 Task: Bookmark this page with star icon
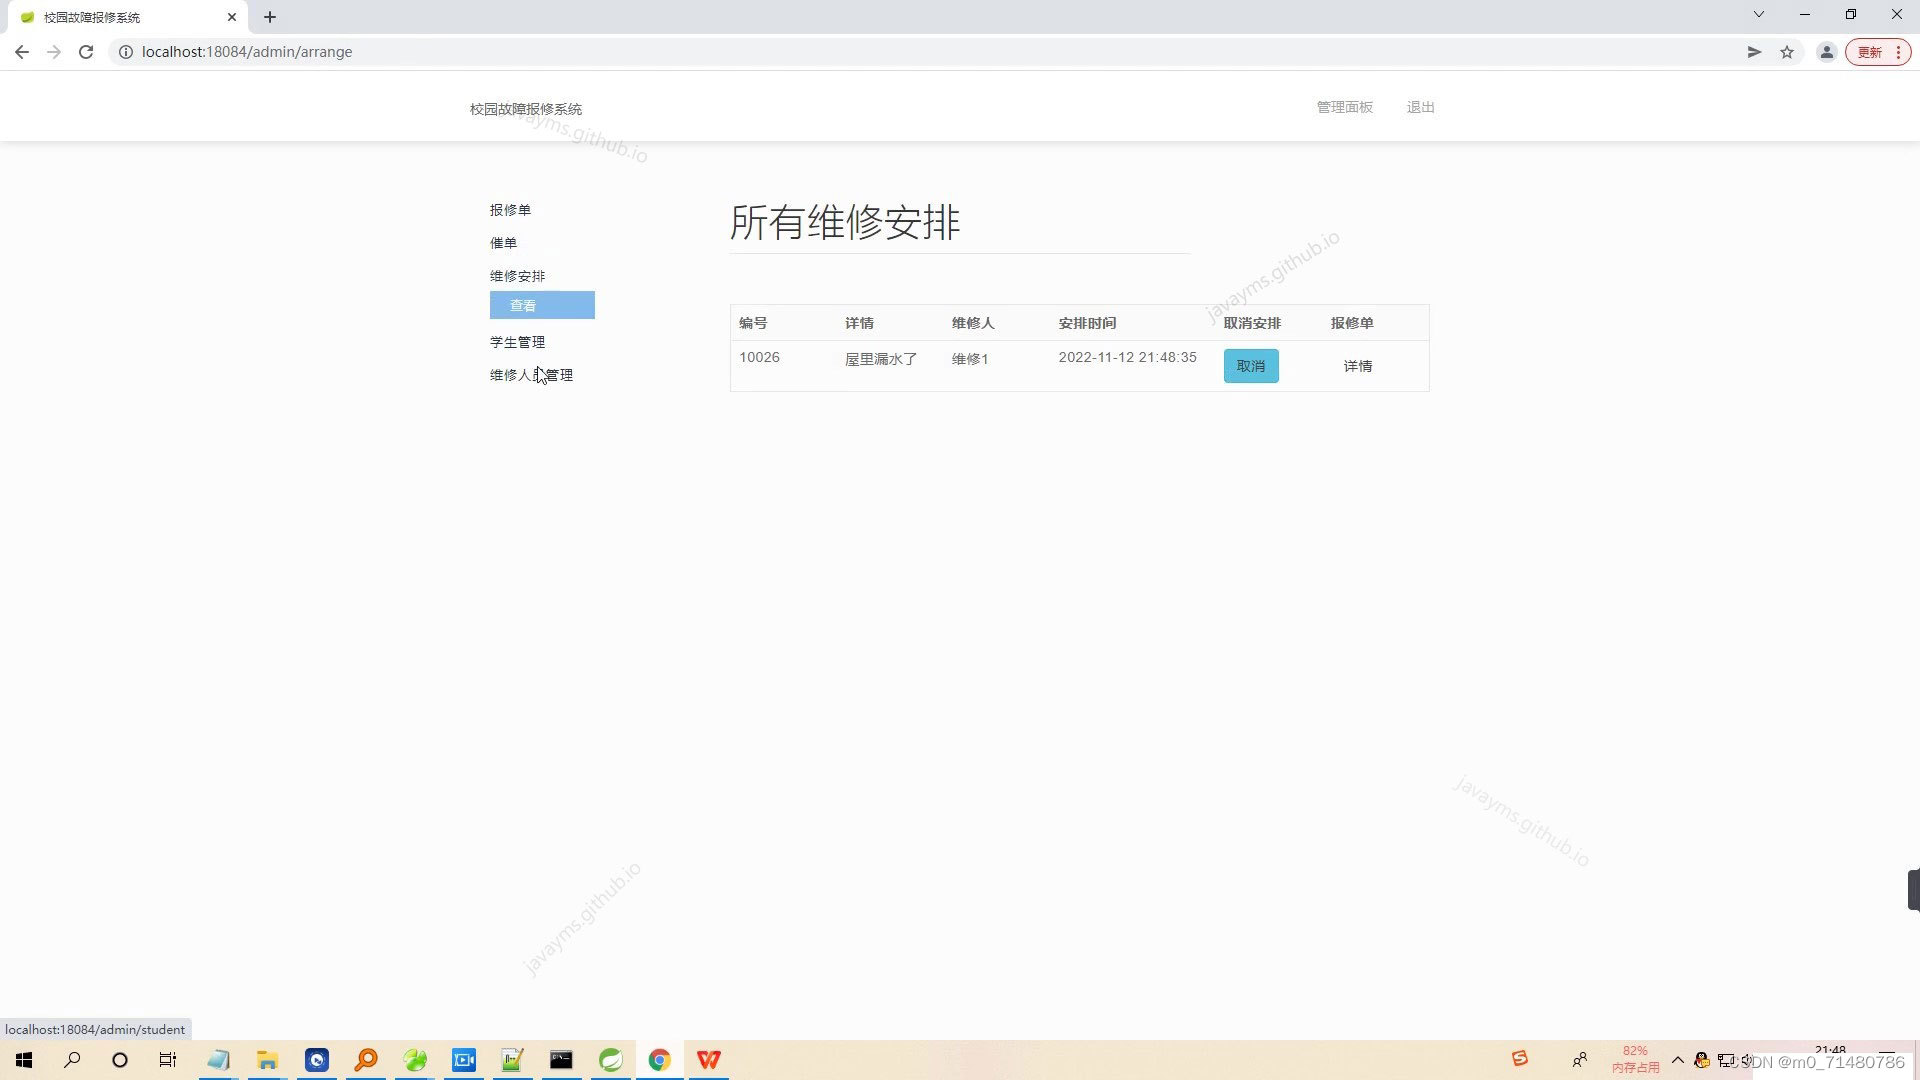pyautogui.click(x=1787, y=52)
